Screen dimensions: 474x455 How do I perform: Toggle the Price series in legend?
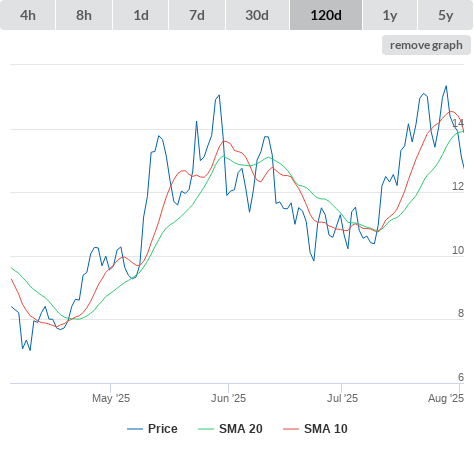(162, 429)
